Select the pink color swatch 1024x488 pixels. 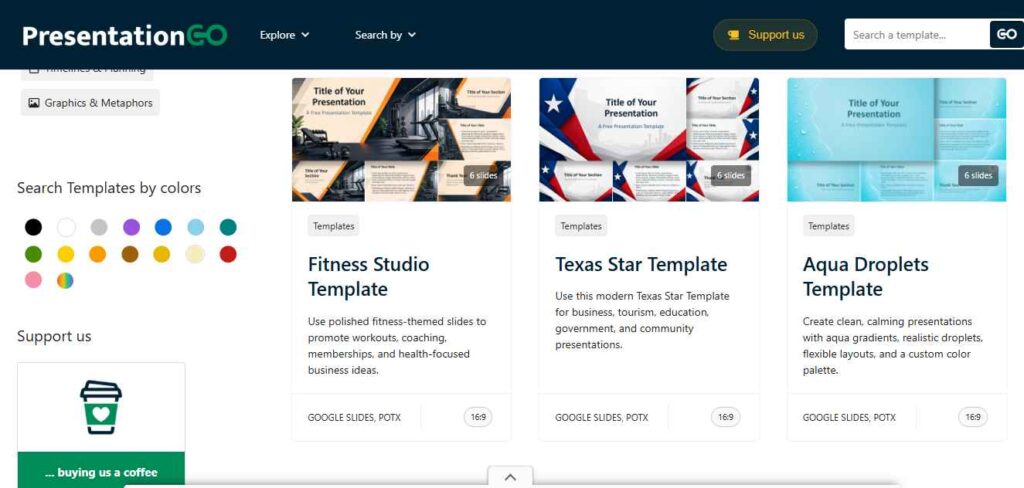pyautogui.click(x=33, y=280)
